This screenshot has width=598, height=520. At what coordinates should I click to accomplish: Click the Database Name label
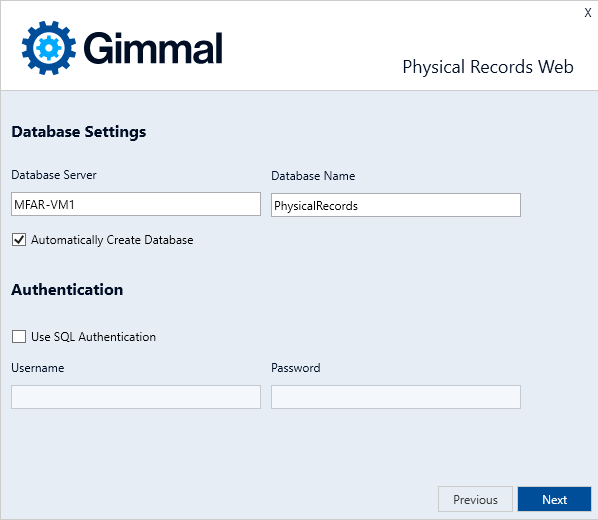click(313, 176)
